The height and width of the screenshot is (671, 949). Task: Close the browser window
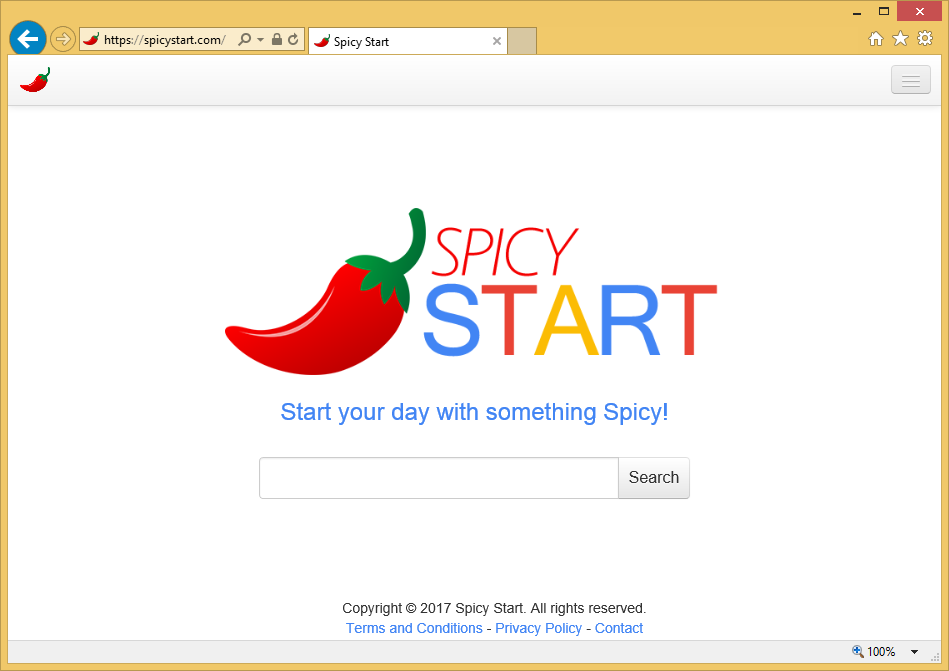919,11
